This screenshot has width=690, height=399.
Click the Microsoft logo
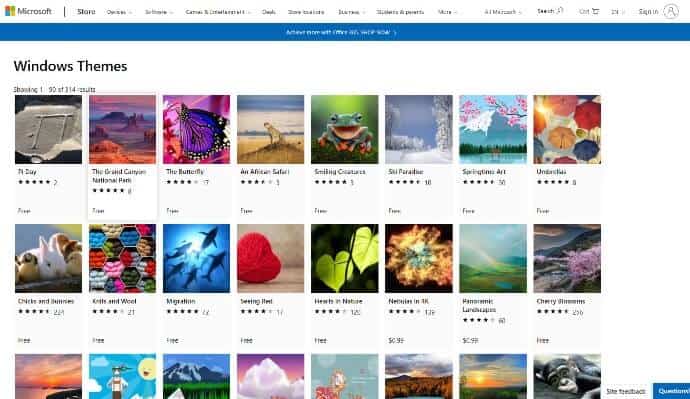click(x=28, y=11)
